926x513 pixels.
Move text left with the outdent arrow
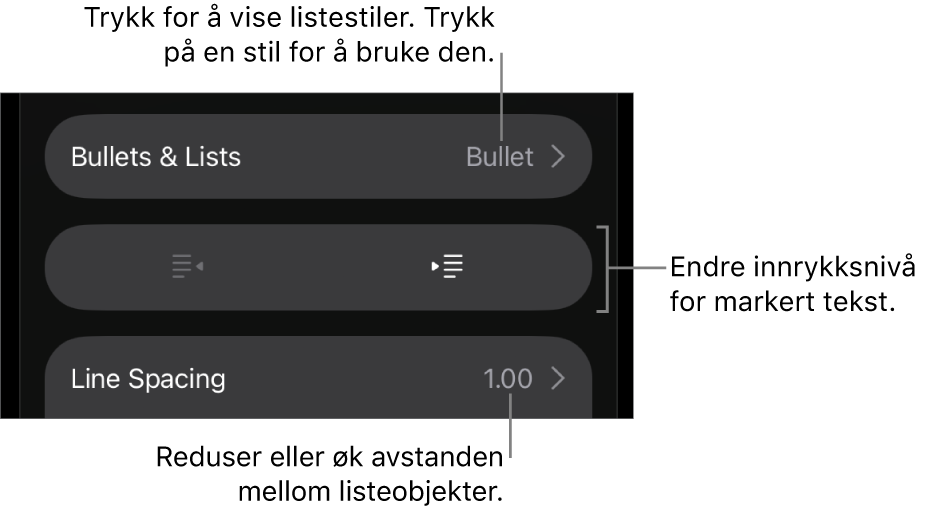199,267
